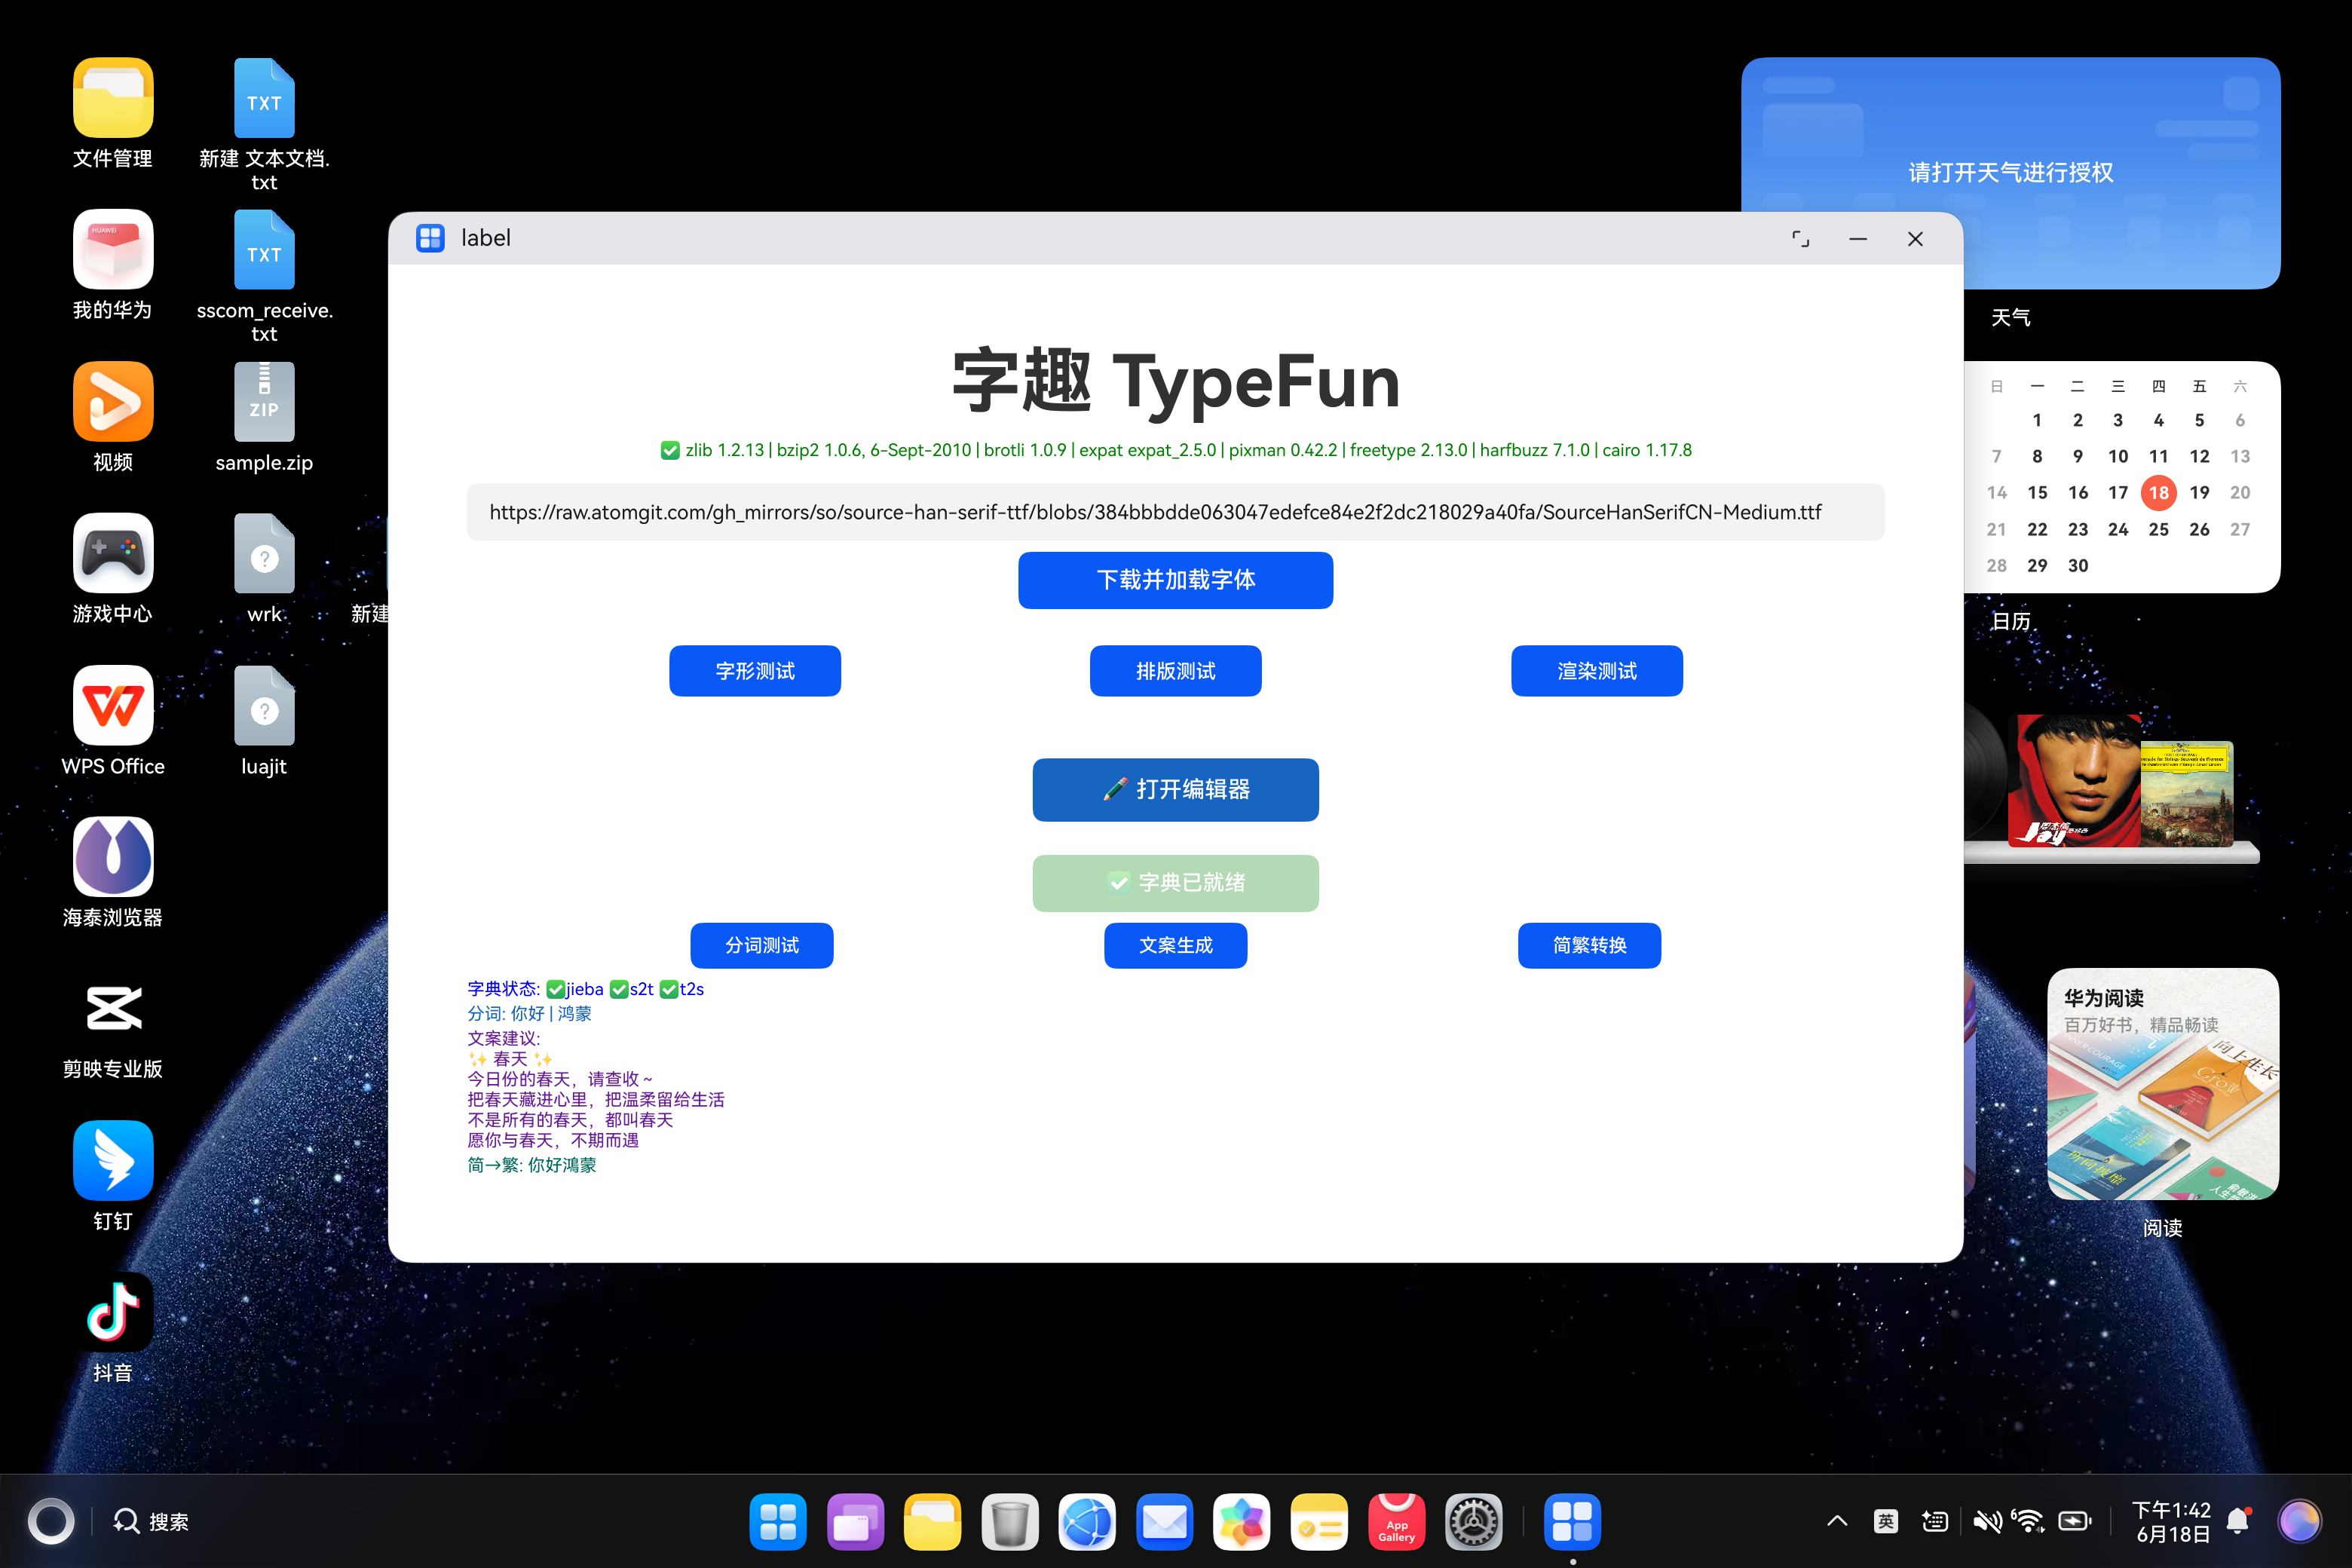
Task: Click the 简繁转换 button
Action: click(1589, 945)
